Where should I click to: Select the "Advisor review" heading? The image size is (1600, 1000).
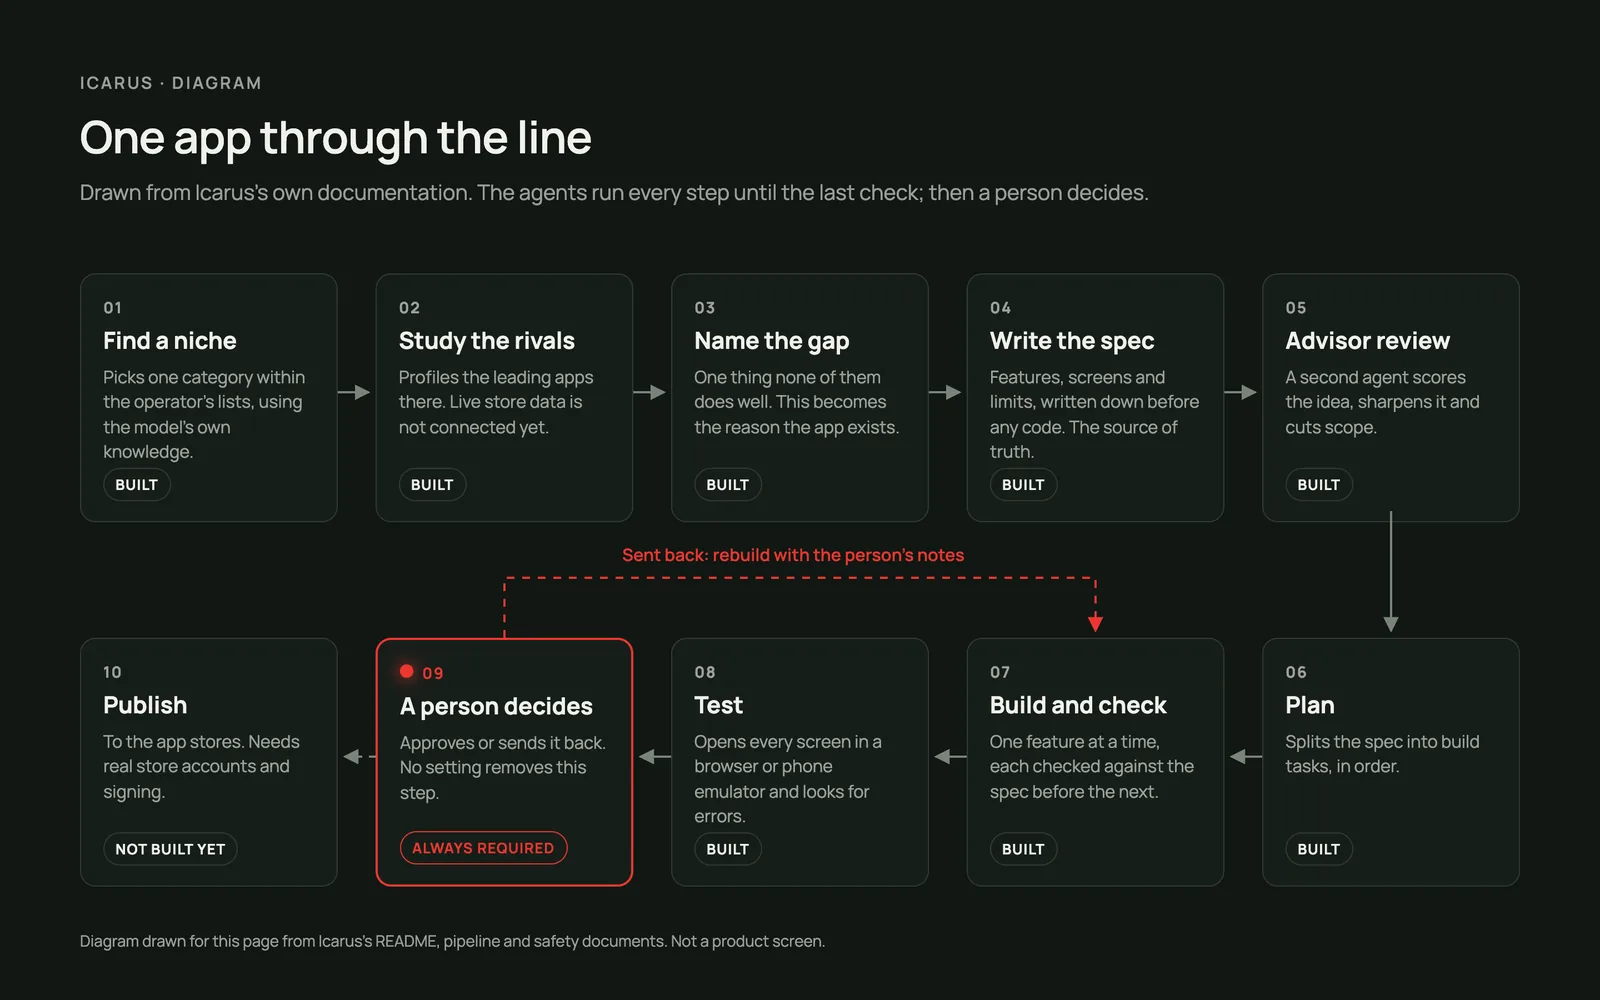(x=1368, y=341)
